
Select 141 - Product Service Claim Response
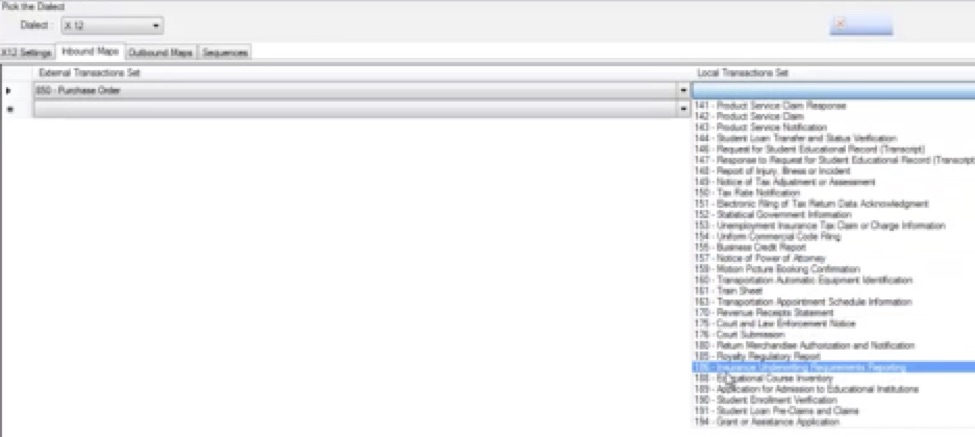click(x=770, y=106)
